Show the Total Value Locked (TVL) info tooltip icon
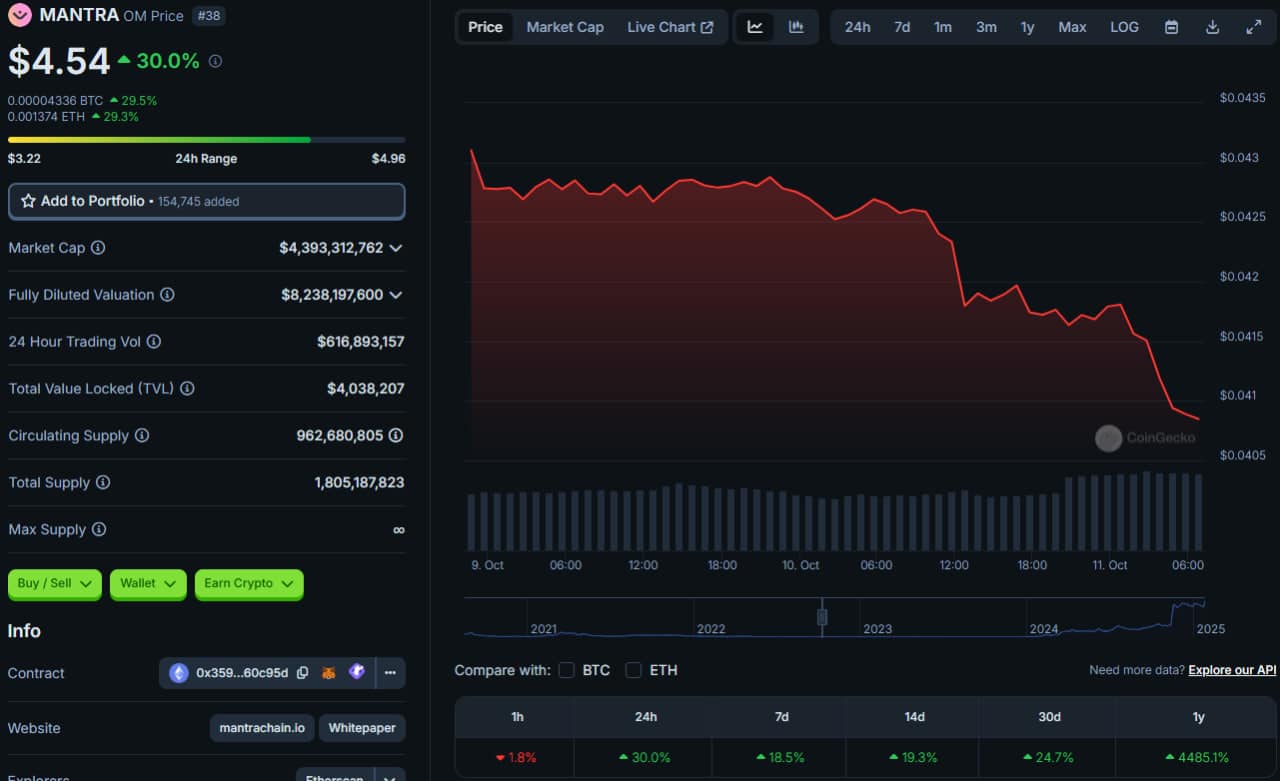The image size is (1280, 781). pos(187,389)
